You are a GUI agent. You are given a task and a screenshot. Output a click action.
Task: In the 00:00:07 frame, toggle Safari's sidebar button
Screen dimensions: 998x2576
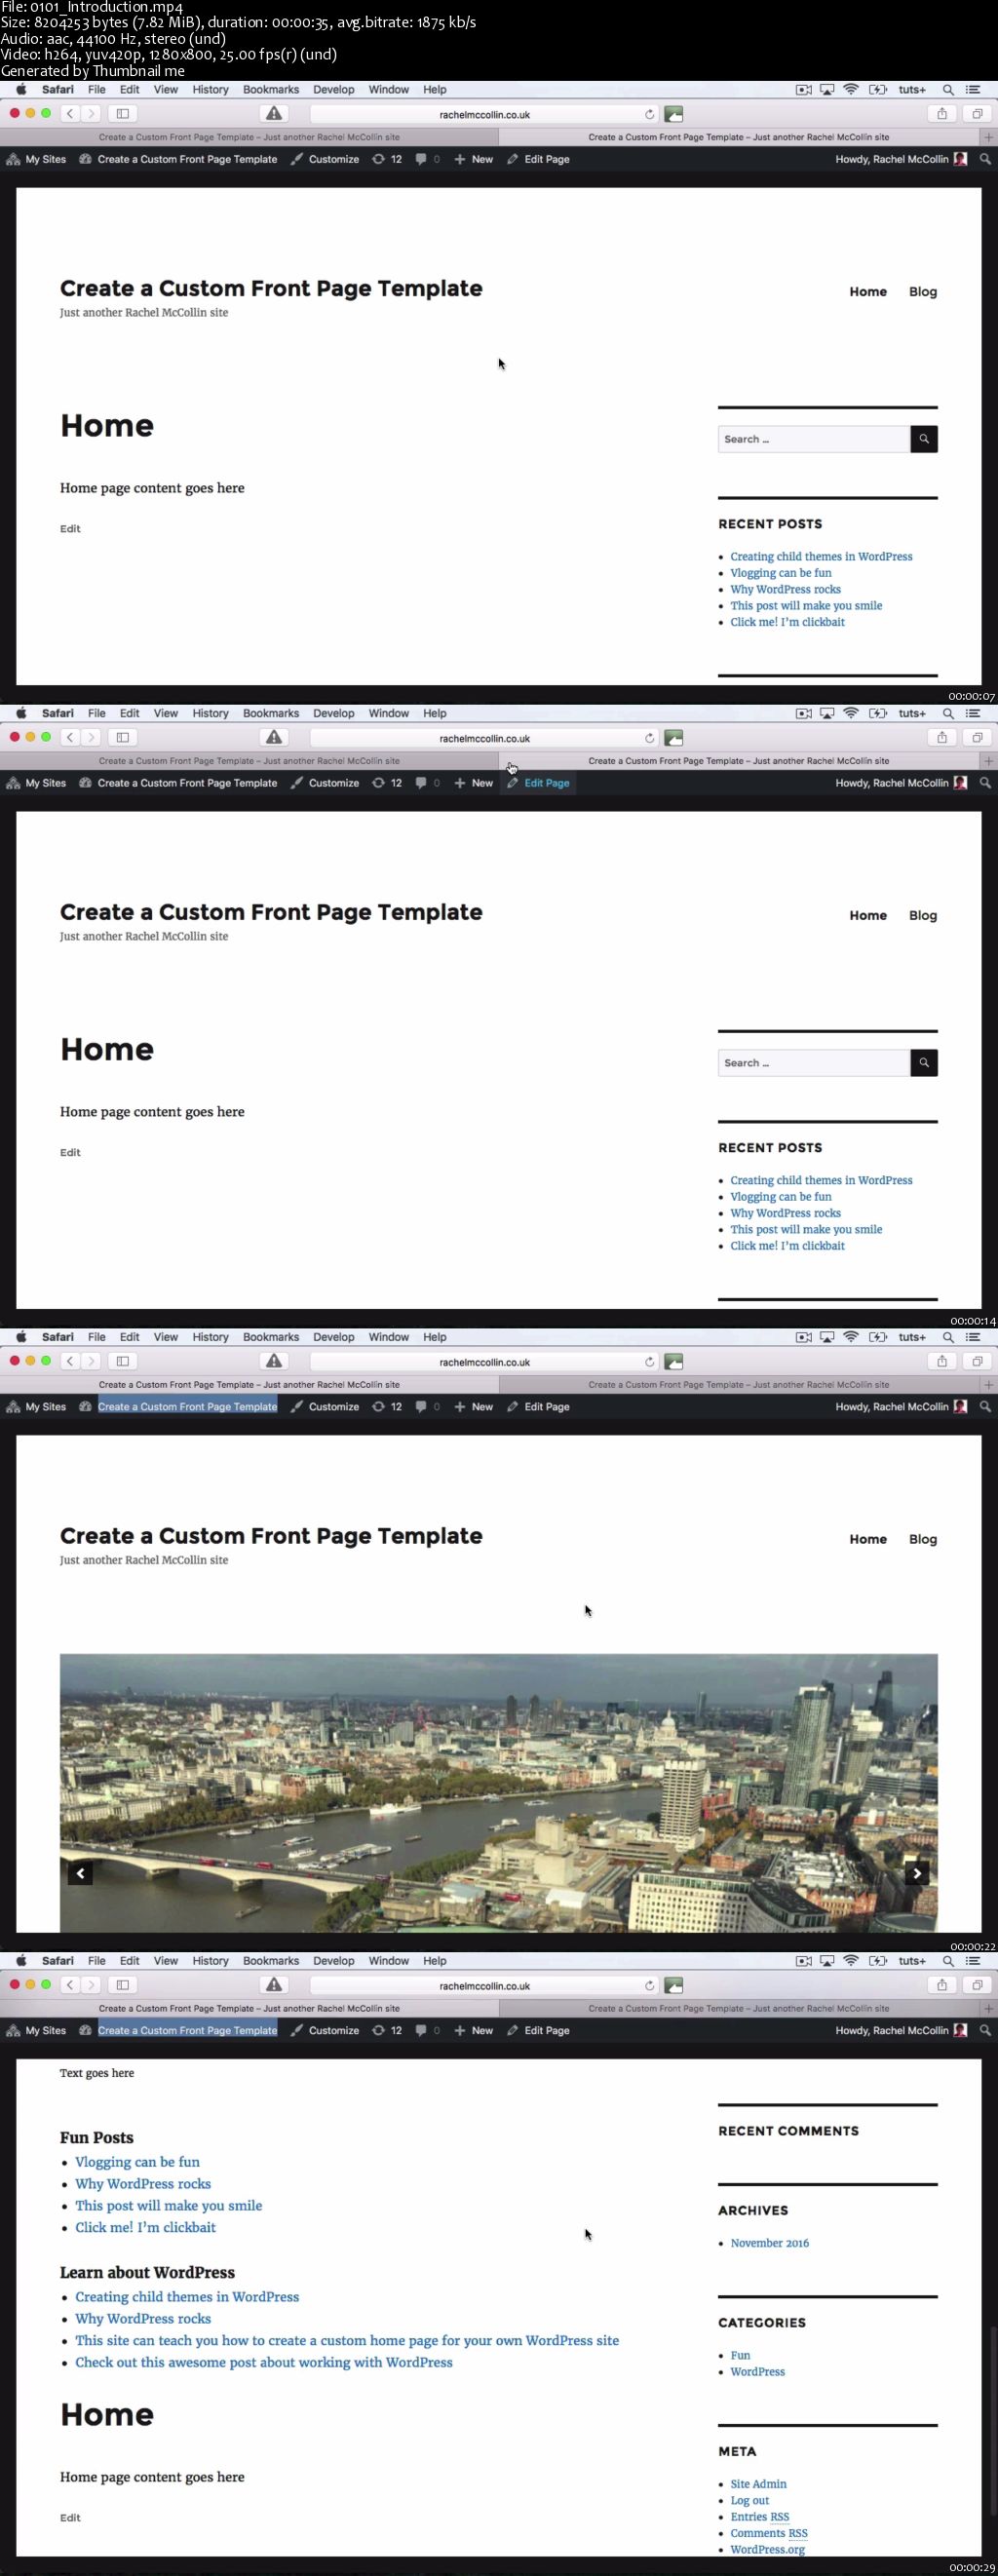click(x=122, y=114)
